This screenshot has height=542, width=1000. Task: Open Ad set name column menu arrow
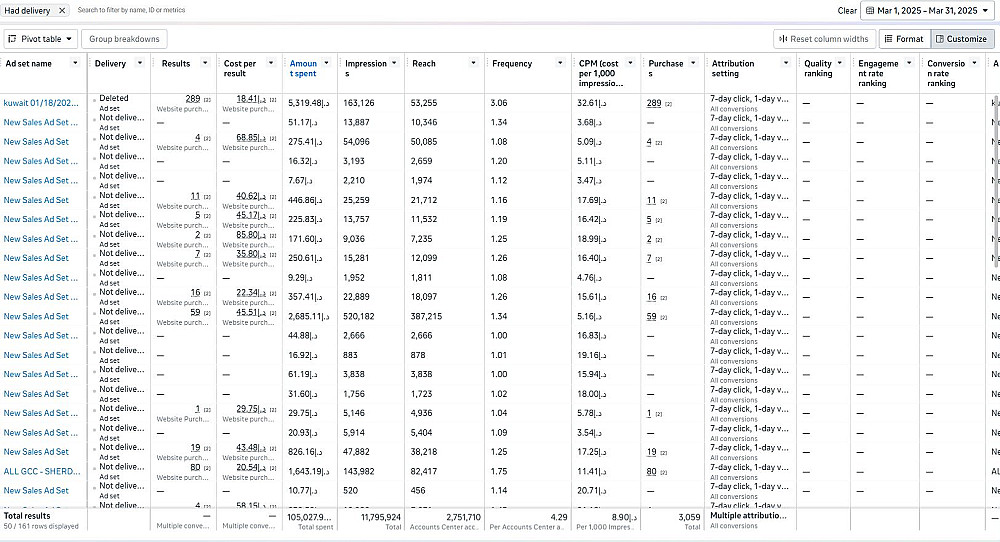pyautogui.click(x=75, y=62)
